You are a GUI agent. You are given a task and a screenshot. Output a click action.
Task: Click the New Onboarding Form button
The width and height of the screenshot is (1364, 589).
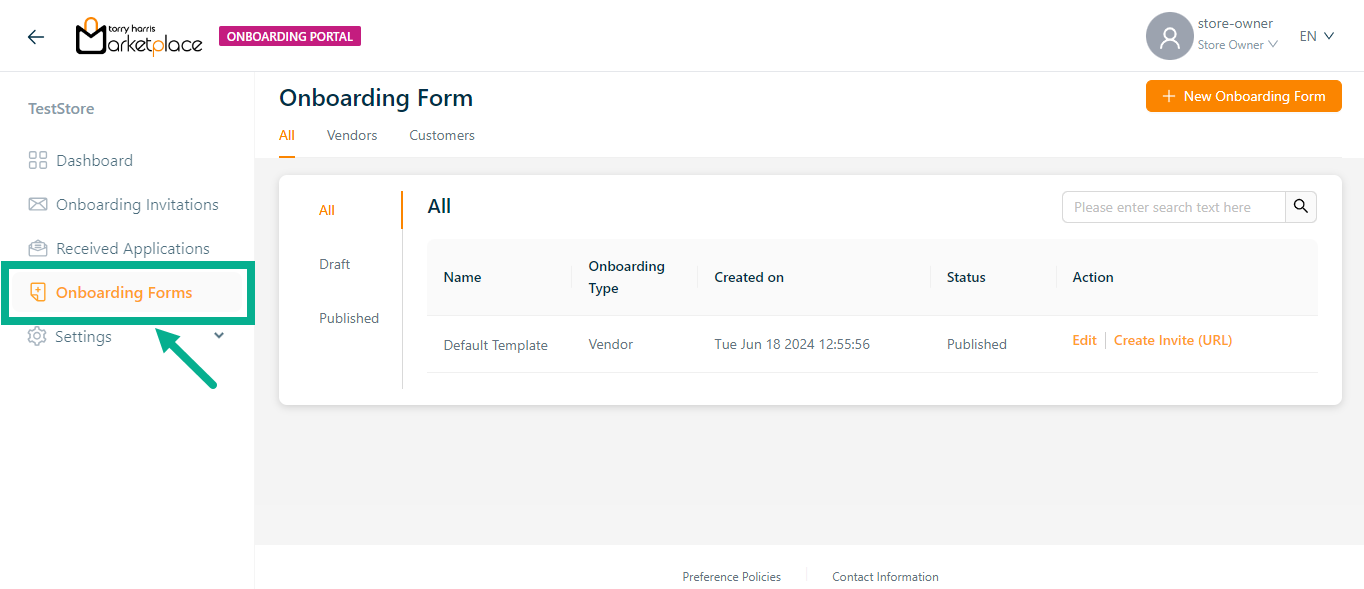[1243, 96]
